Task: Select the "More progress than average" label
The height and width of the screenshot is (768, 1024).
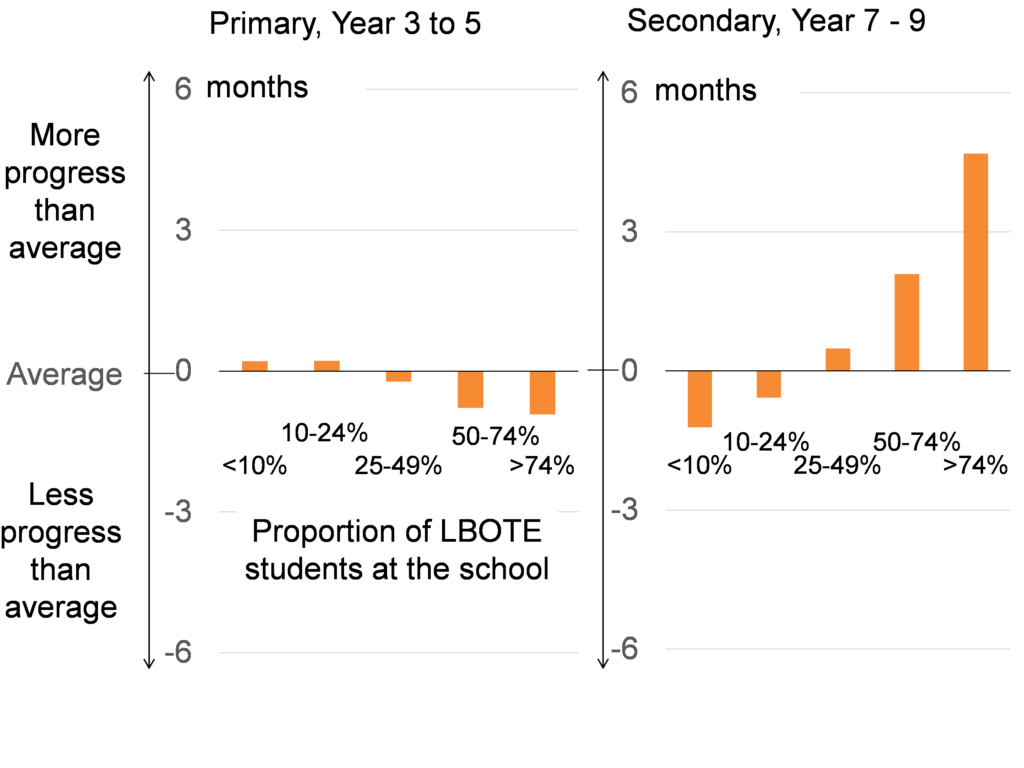Action: (65, 191)
